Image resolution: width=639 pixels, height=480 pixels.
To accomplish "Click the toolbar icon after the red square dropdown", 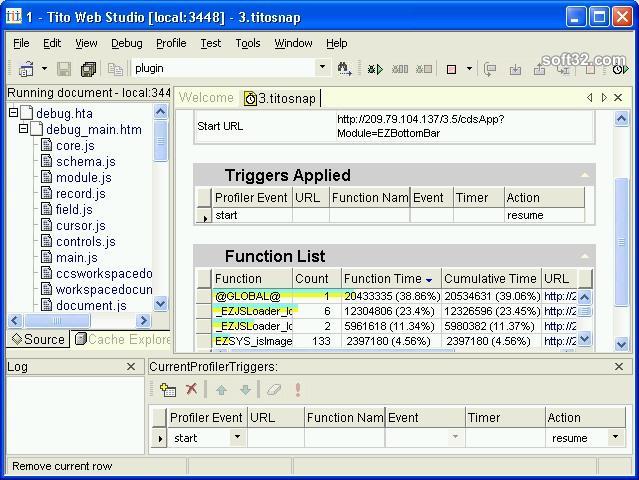I will point(489,69).
